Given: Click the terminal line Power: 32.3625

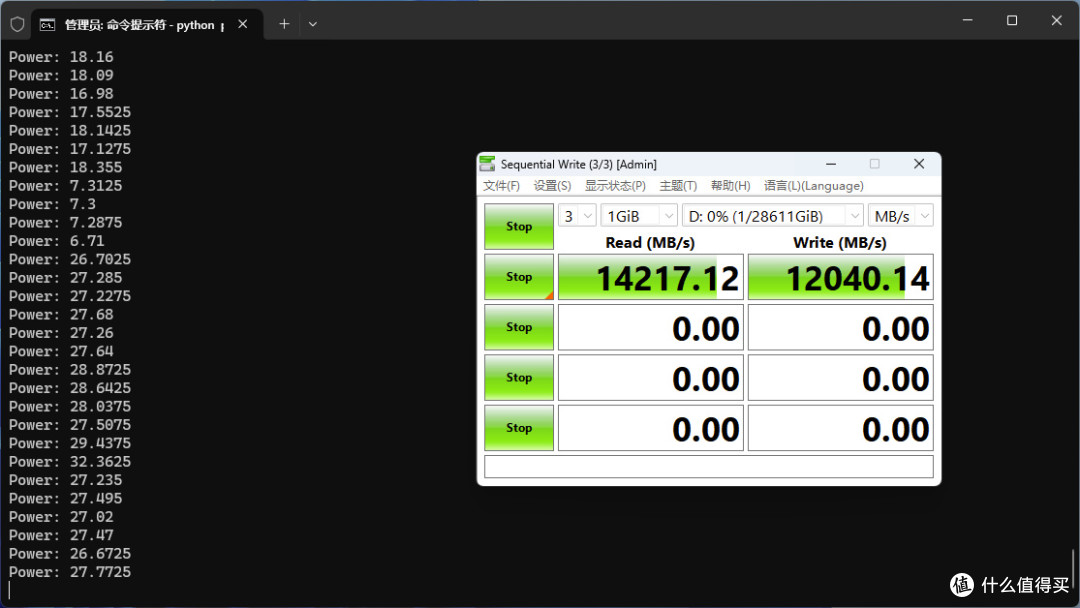Looking at the screenshot, I should point(70,461).
